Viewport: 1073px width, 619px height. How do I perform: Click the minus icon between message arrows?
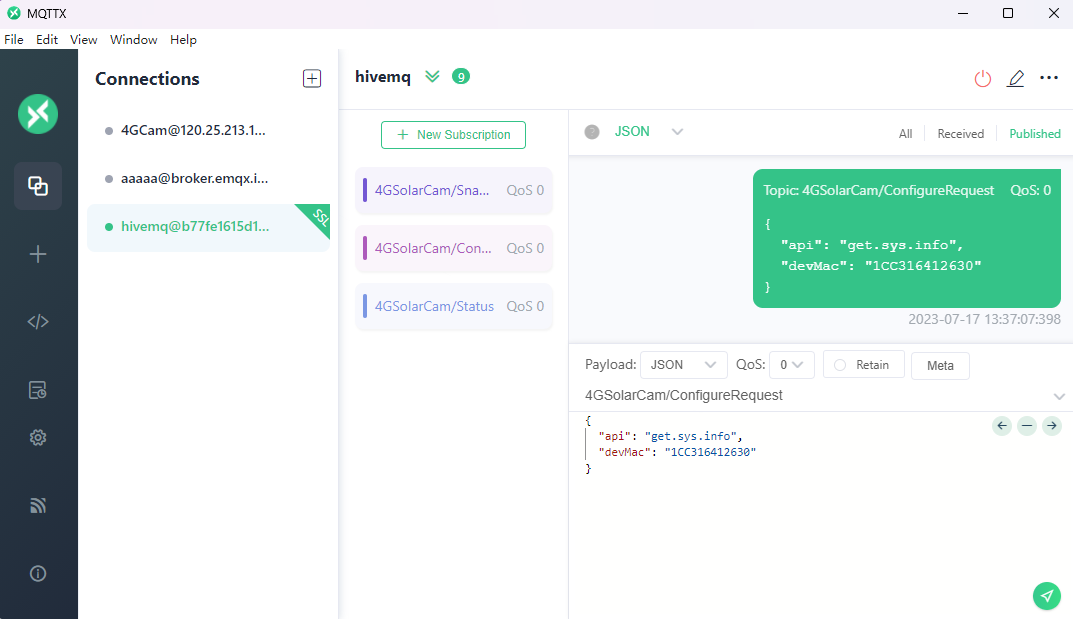click(1027, 425)
